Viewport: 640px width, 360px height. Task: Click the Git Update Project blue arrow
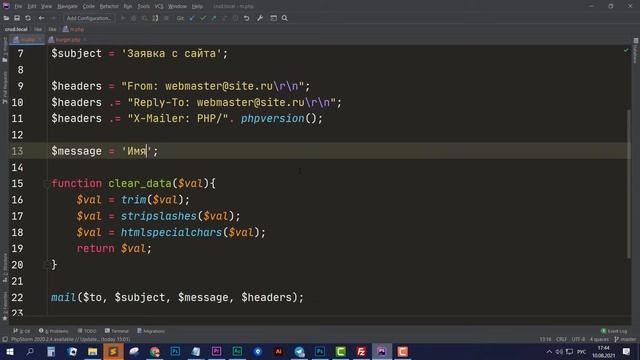[192, 18]
